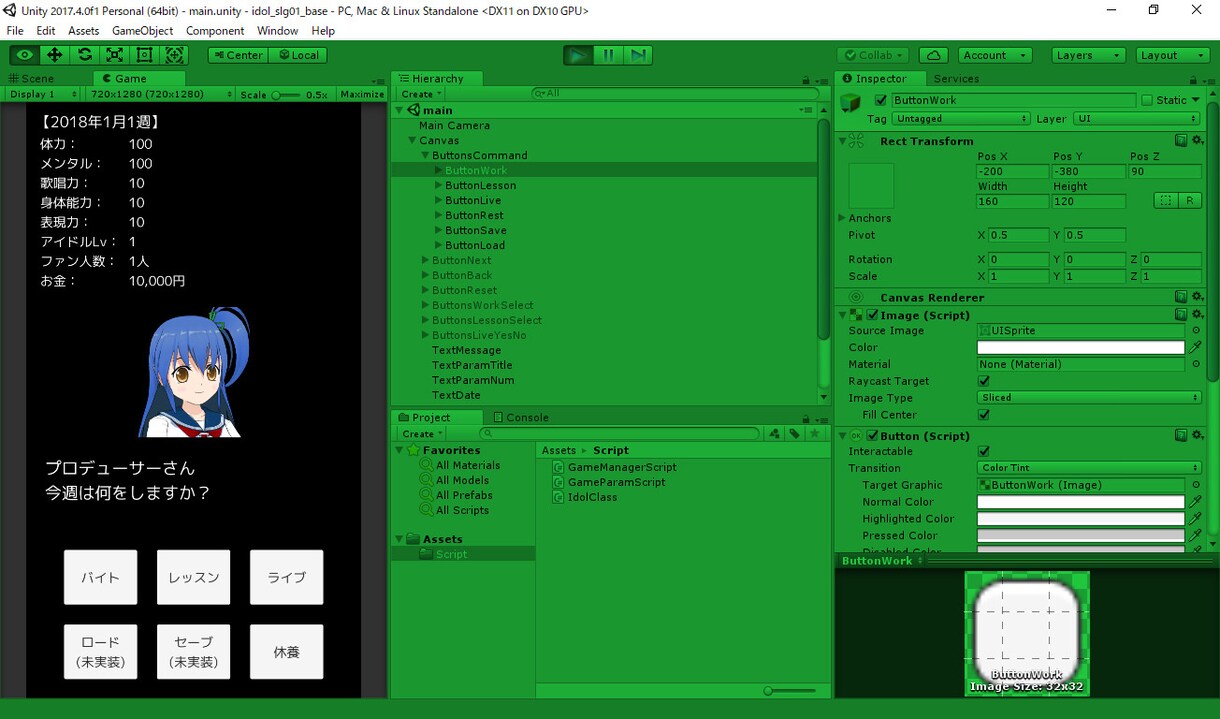Search assets by label icon

coord(794,434)
